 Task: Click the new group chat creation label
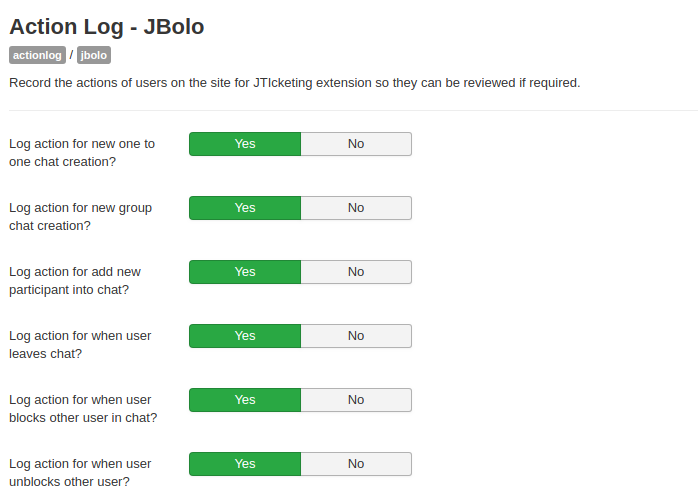coord(80,216)
